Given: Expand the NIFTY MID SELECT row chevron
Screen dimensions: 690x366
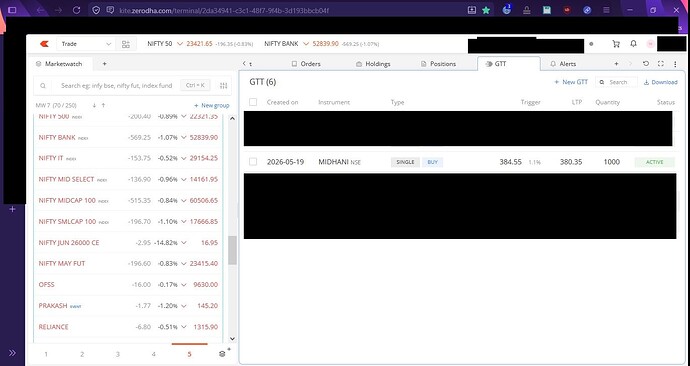Looking at the screenshot, I should [x=184, y=179].
